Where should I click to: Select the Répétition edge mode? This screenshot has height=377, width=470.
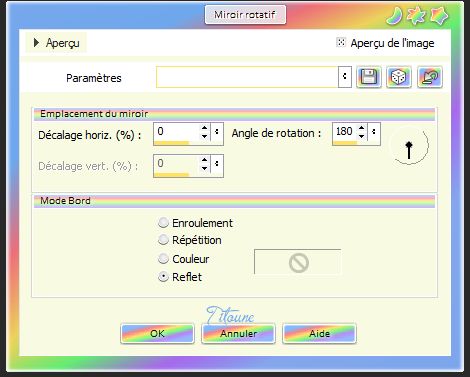coord(163,240)
